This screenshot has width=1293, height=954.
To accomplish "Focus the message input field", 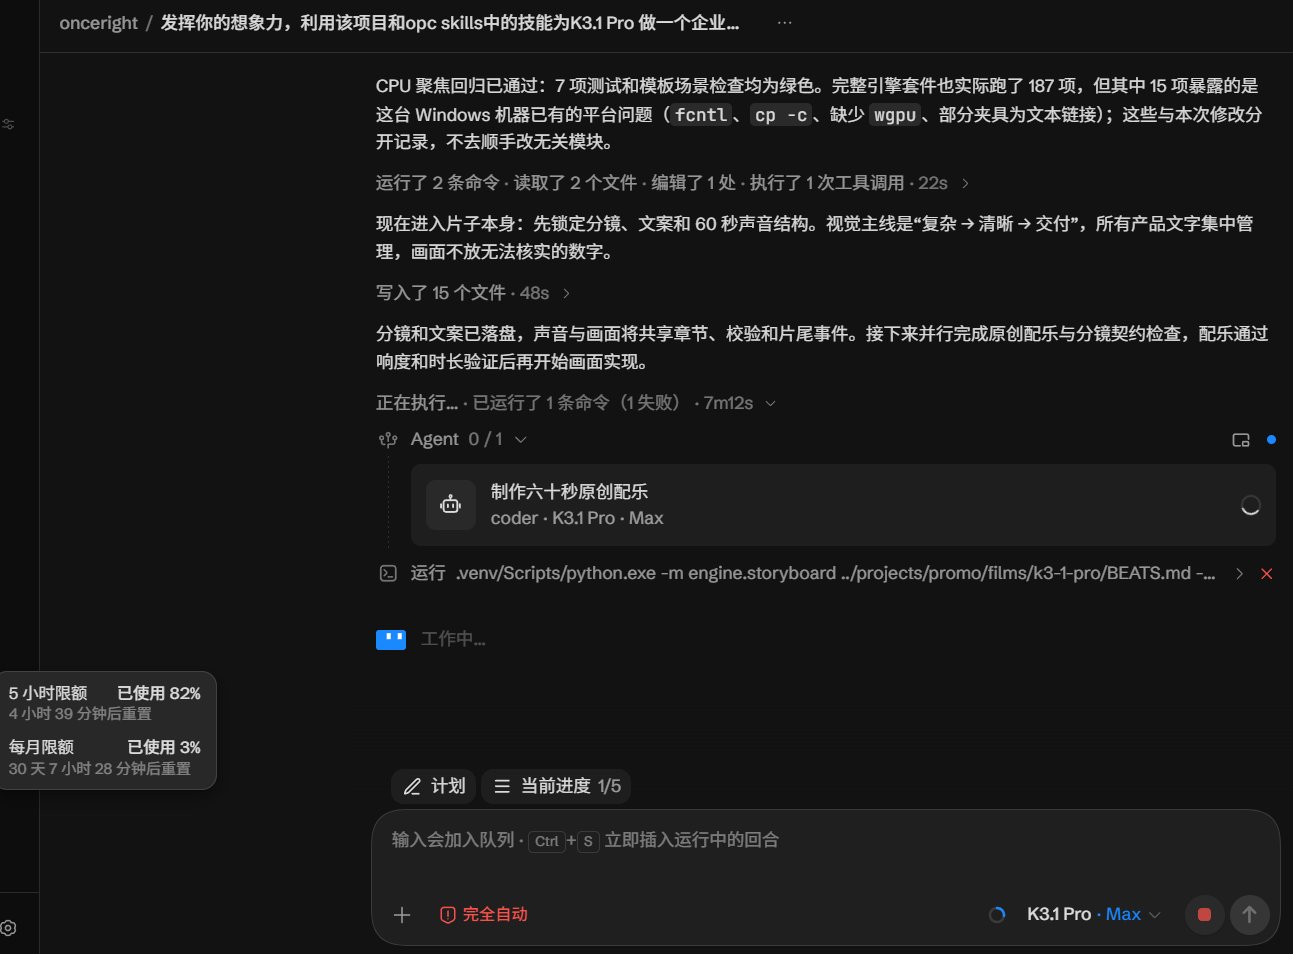I will [x=825, y=840].
